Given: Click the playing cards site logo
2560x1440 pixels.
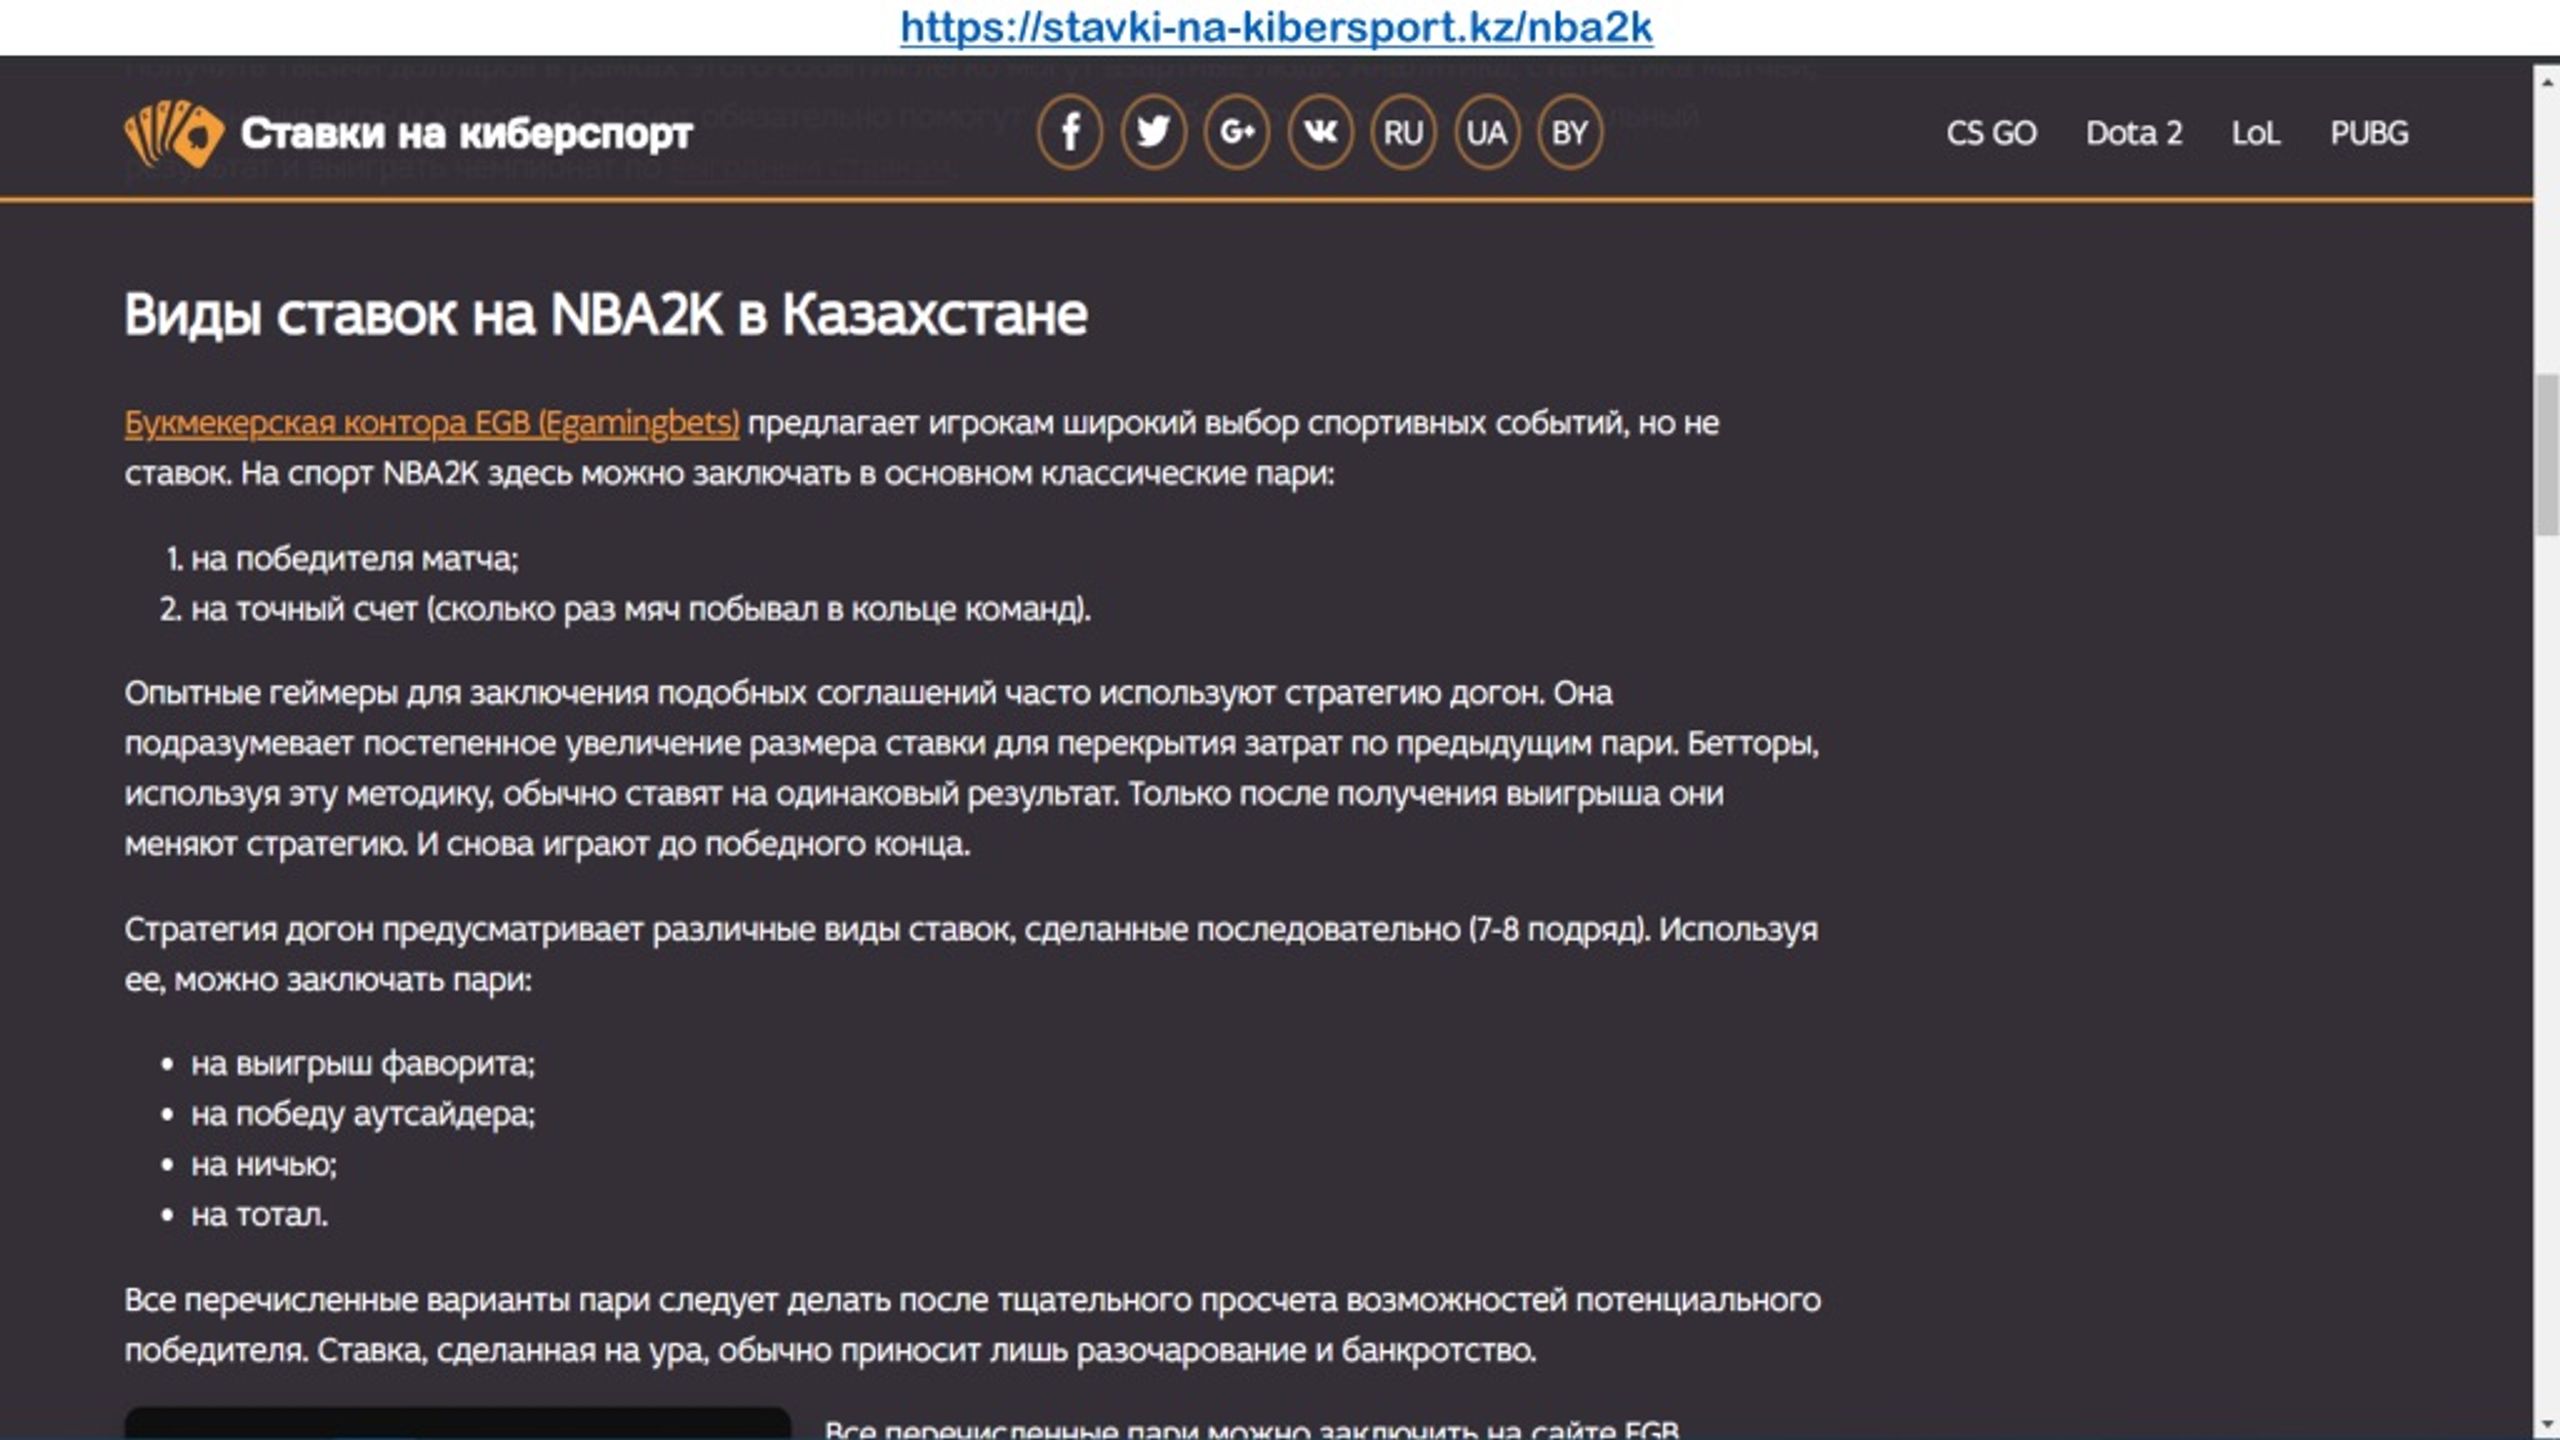Looking at the screenshot, I should click(173, 133).
